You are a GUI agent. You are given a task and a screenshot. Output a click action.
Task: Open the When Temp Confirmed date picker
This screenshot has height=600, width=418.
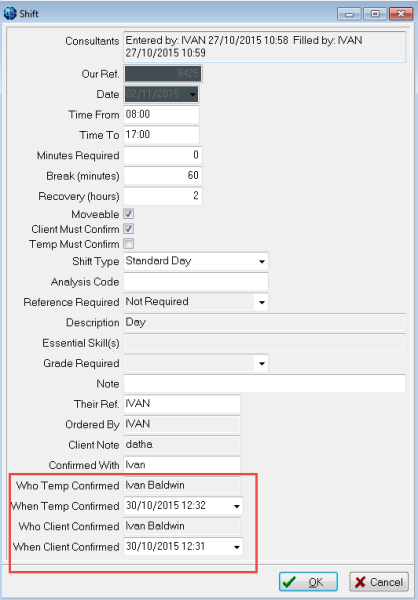pyautogui.click(x=237, y=506)
